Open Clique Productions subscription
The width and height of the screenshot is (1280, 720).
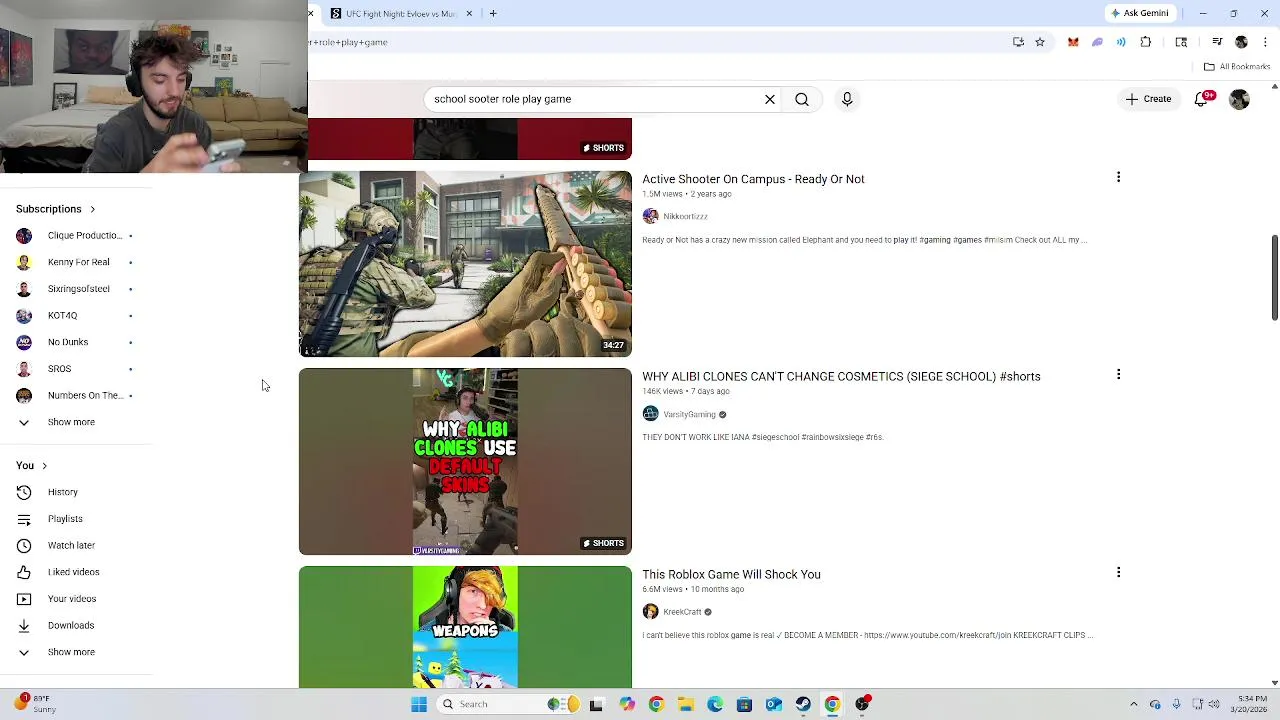coord(76,235)
